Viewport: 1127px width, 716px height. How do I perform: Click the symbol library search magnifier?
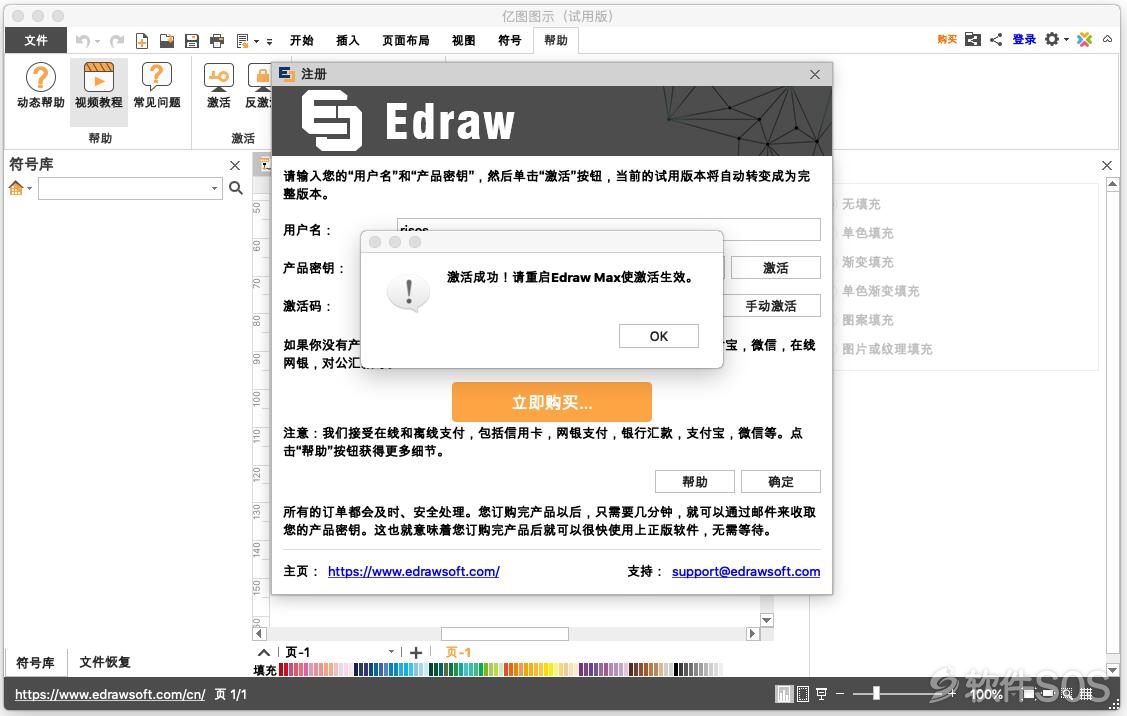(x=236, y=188)
